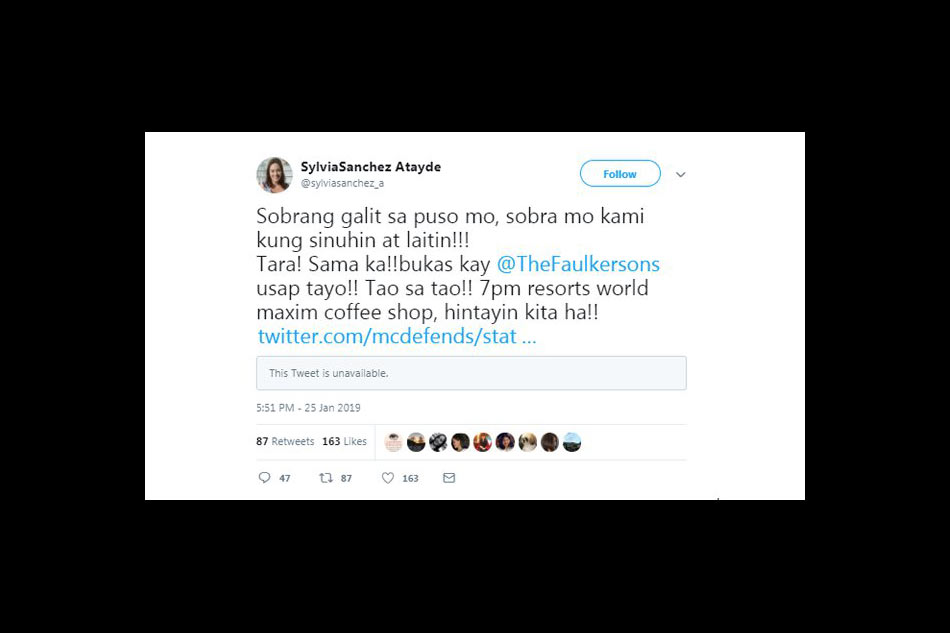The image size is (950, 633).
Task: Open the last liker's landscape avatar
Action: pyautogui.click(x=572, y=442)
